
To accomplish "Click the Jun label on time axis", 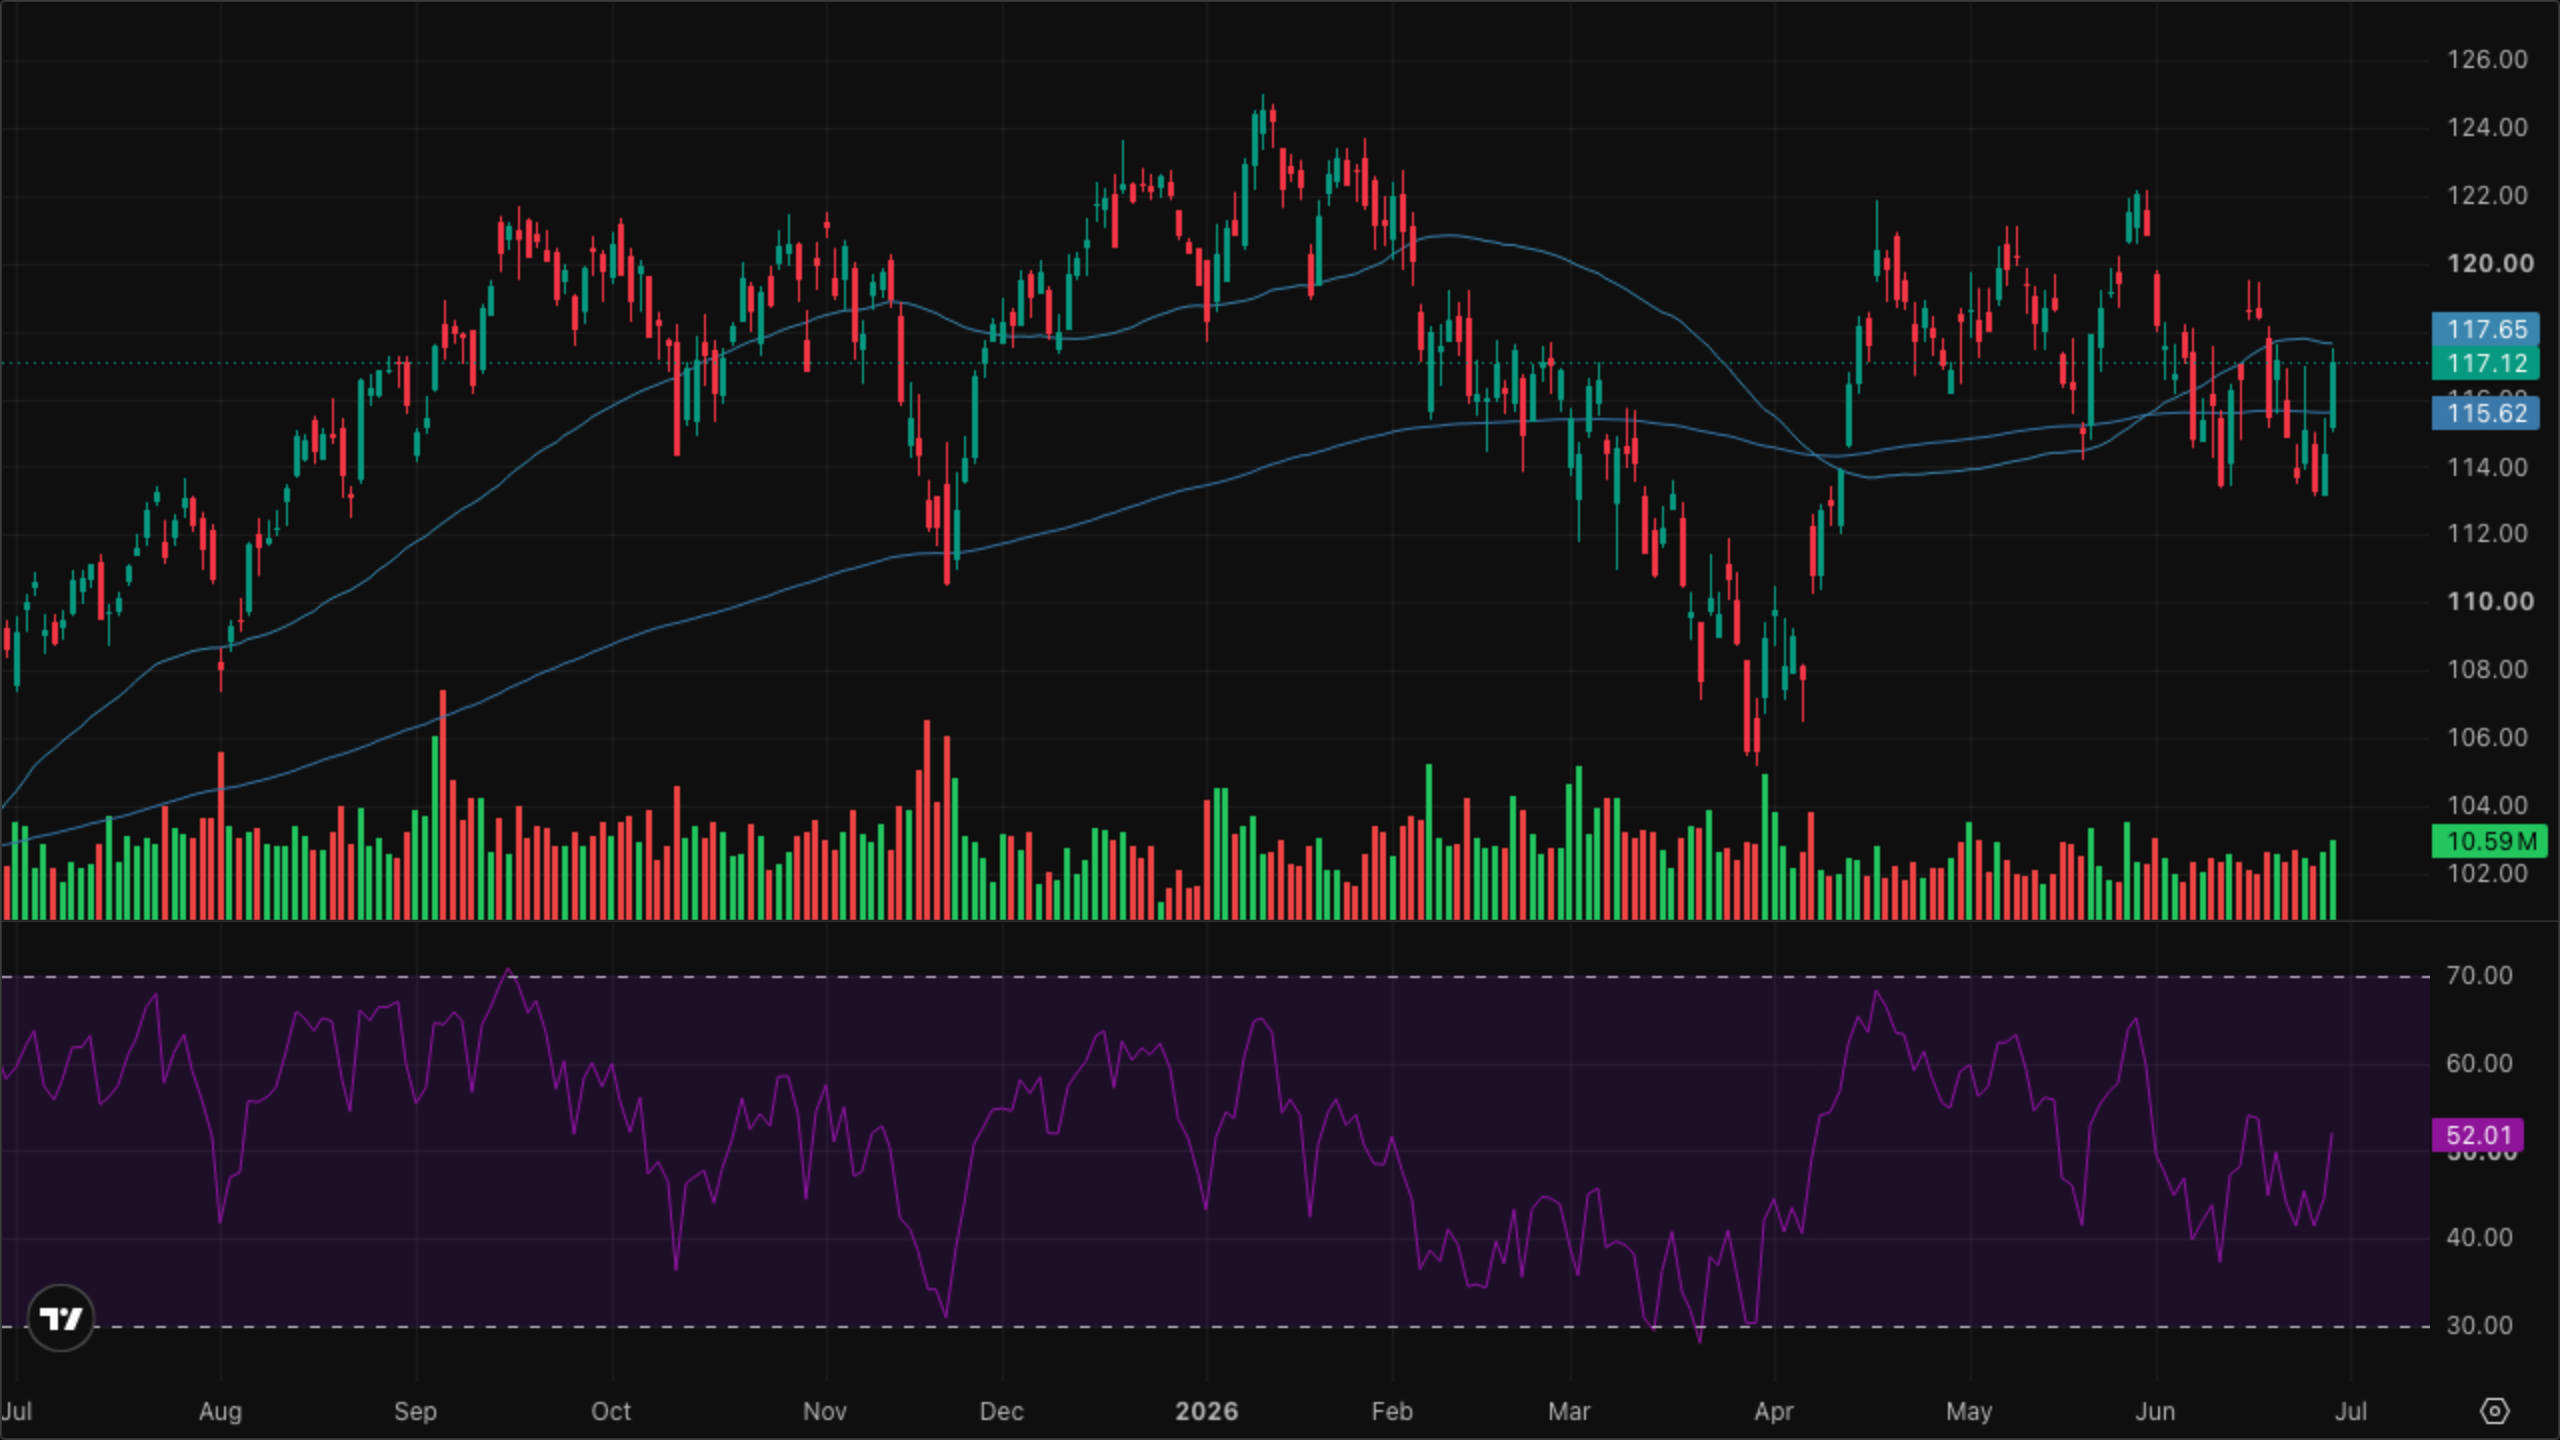I will pyautogui.click(x=2155, y=1411).
